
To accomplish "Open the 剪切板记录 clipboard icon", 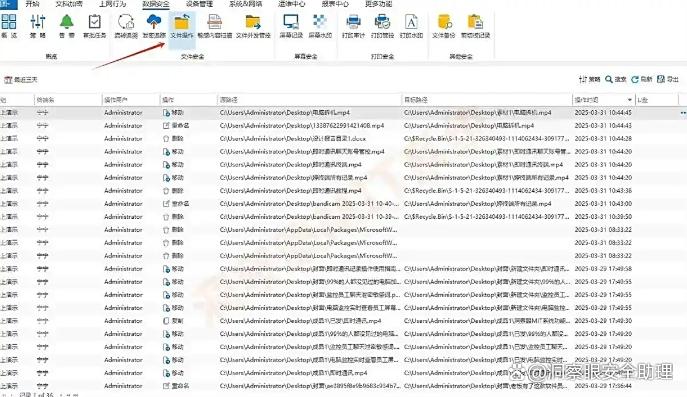I will pyautogui.click(x=475, y=26).
